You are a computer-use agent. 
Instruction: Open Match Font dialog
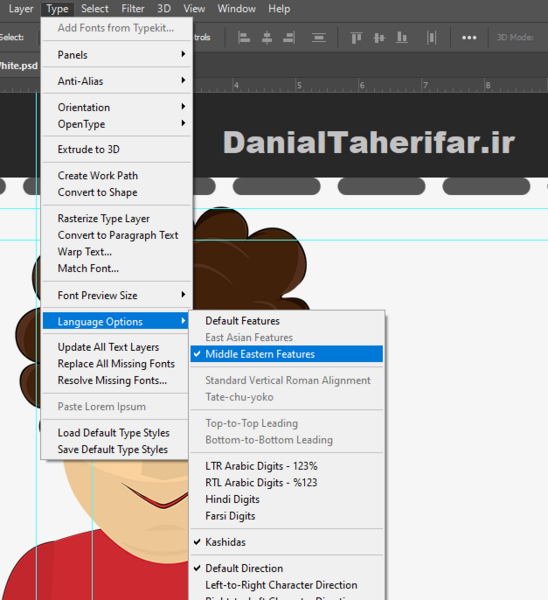[116, 268]
